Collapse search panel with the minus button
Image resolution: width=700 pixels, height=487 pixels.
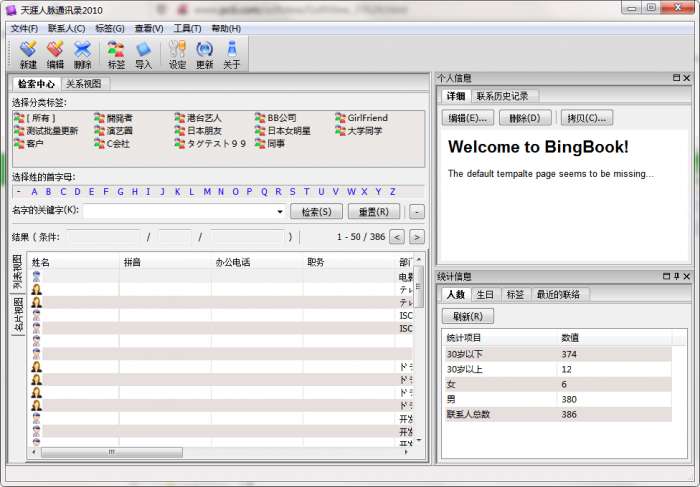(417, 212)
